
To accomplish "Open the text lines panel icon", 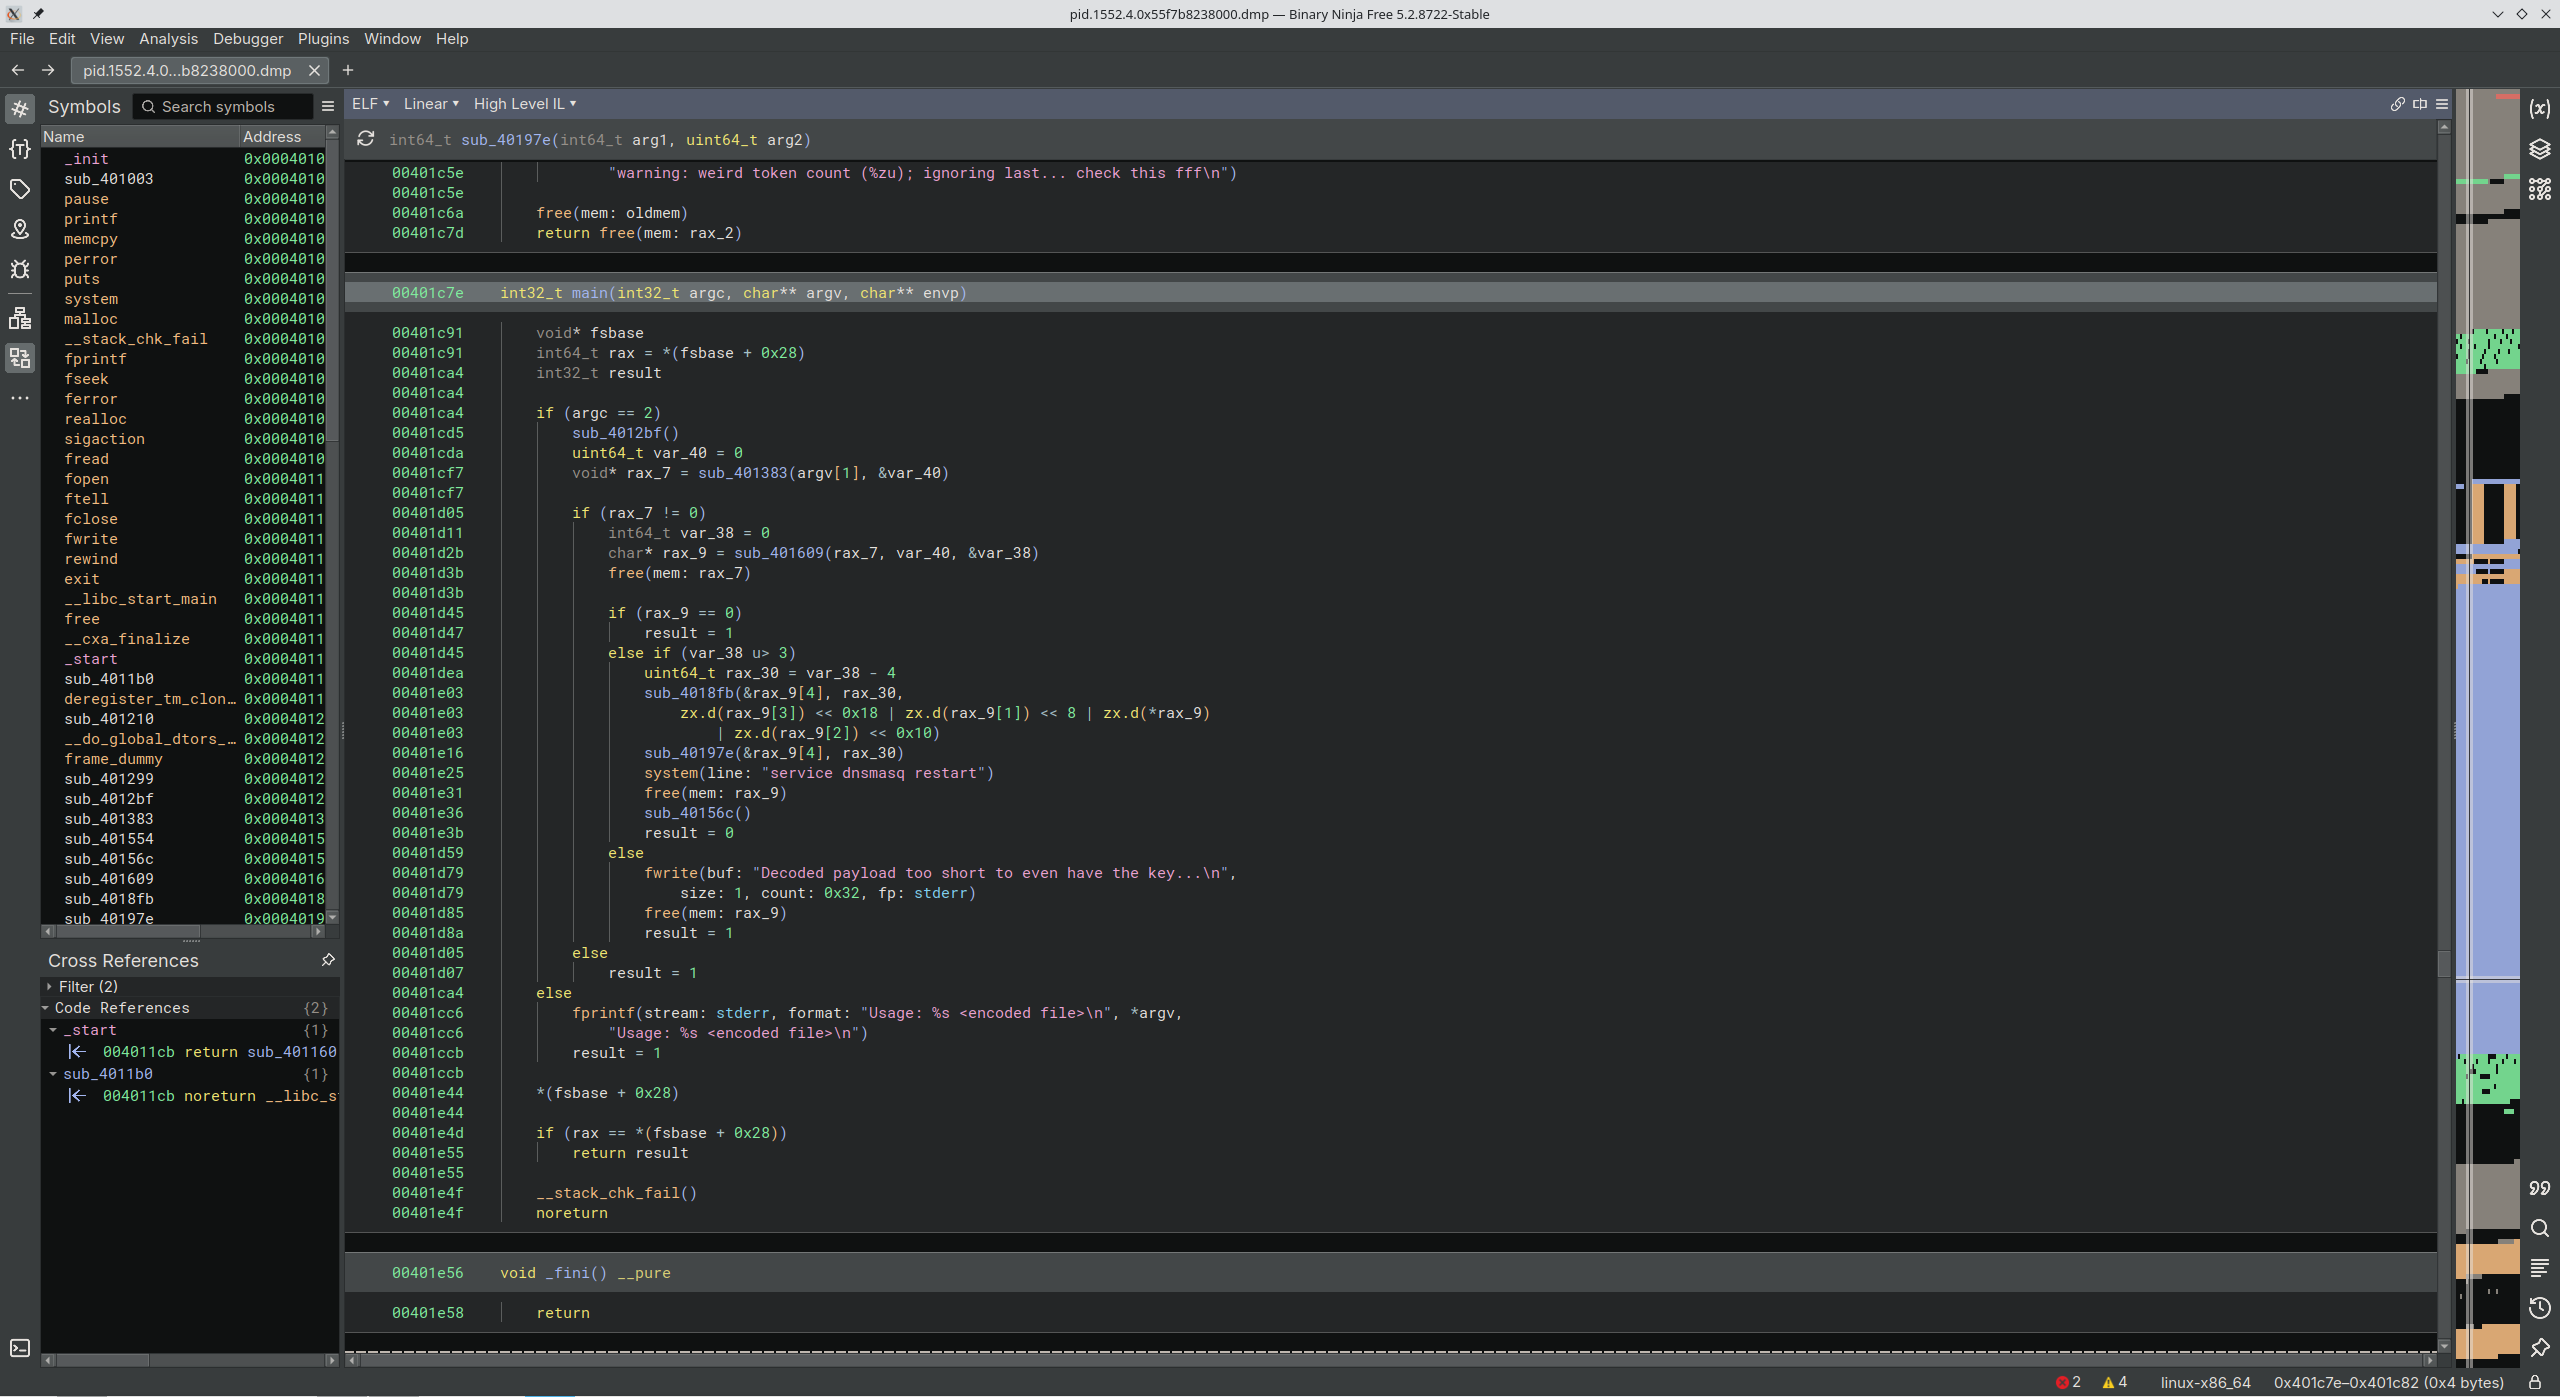I will (2540, 1268).
